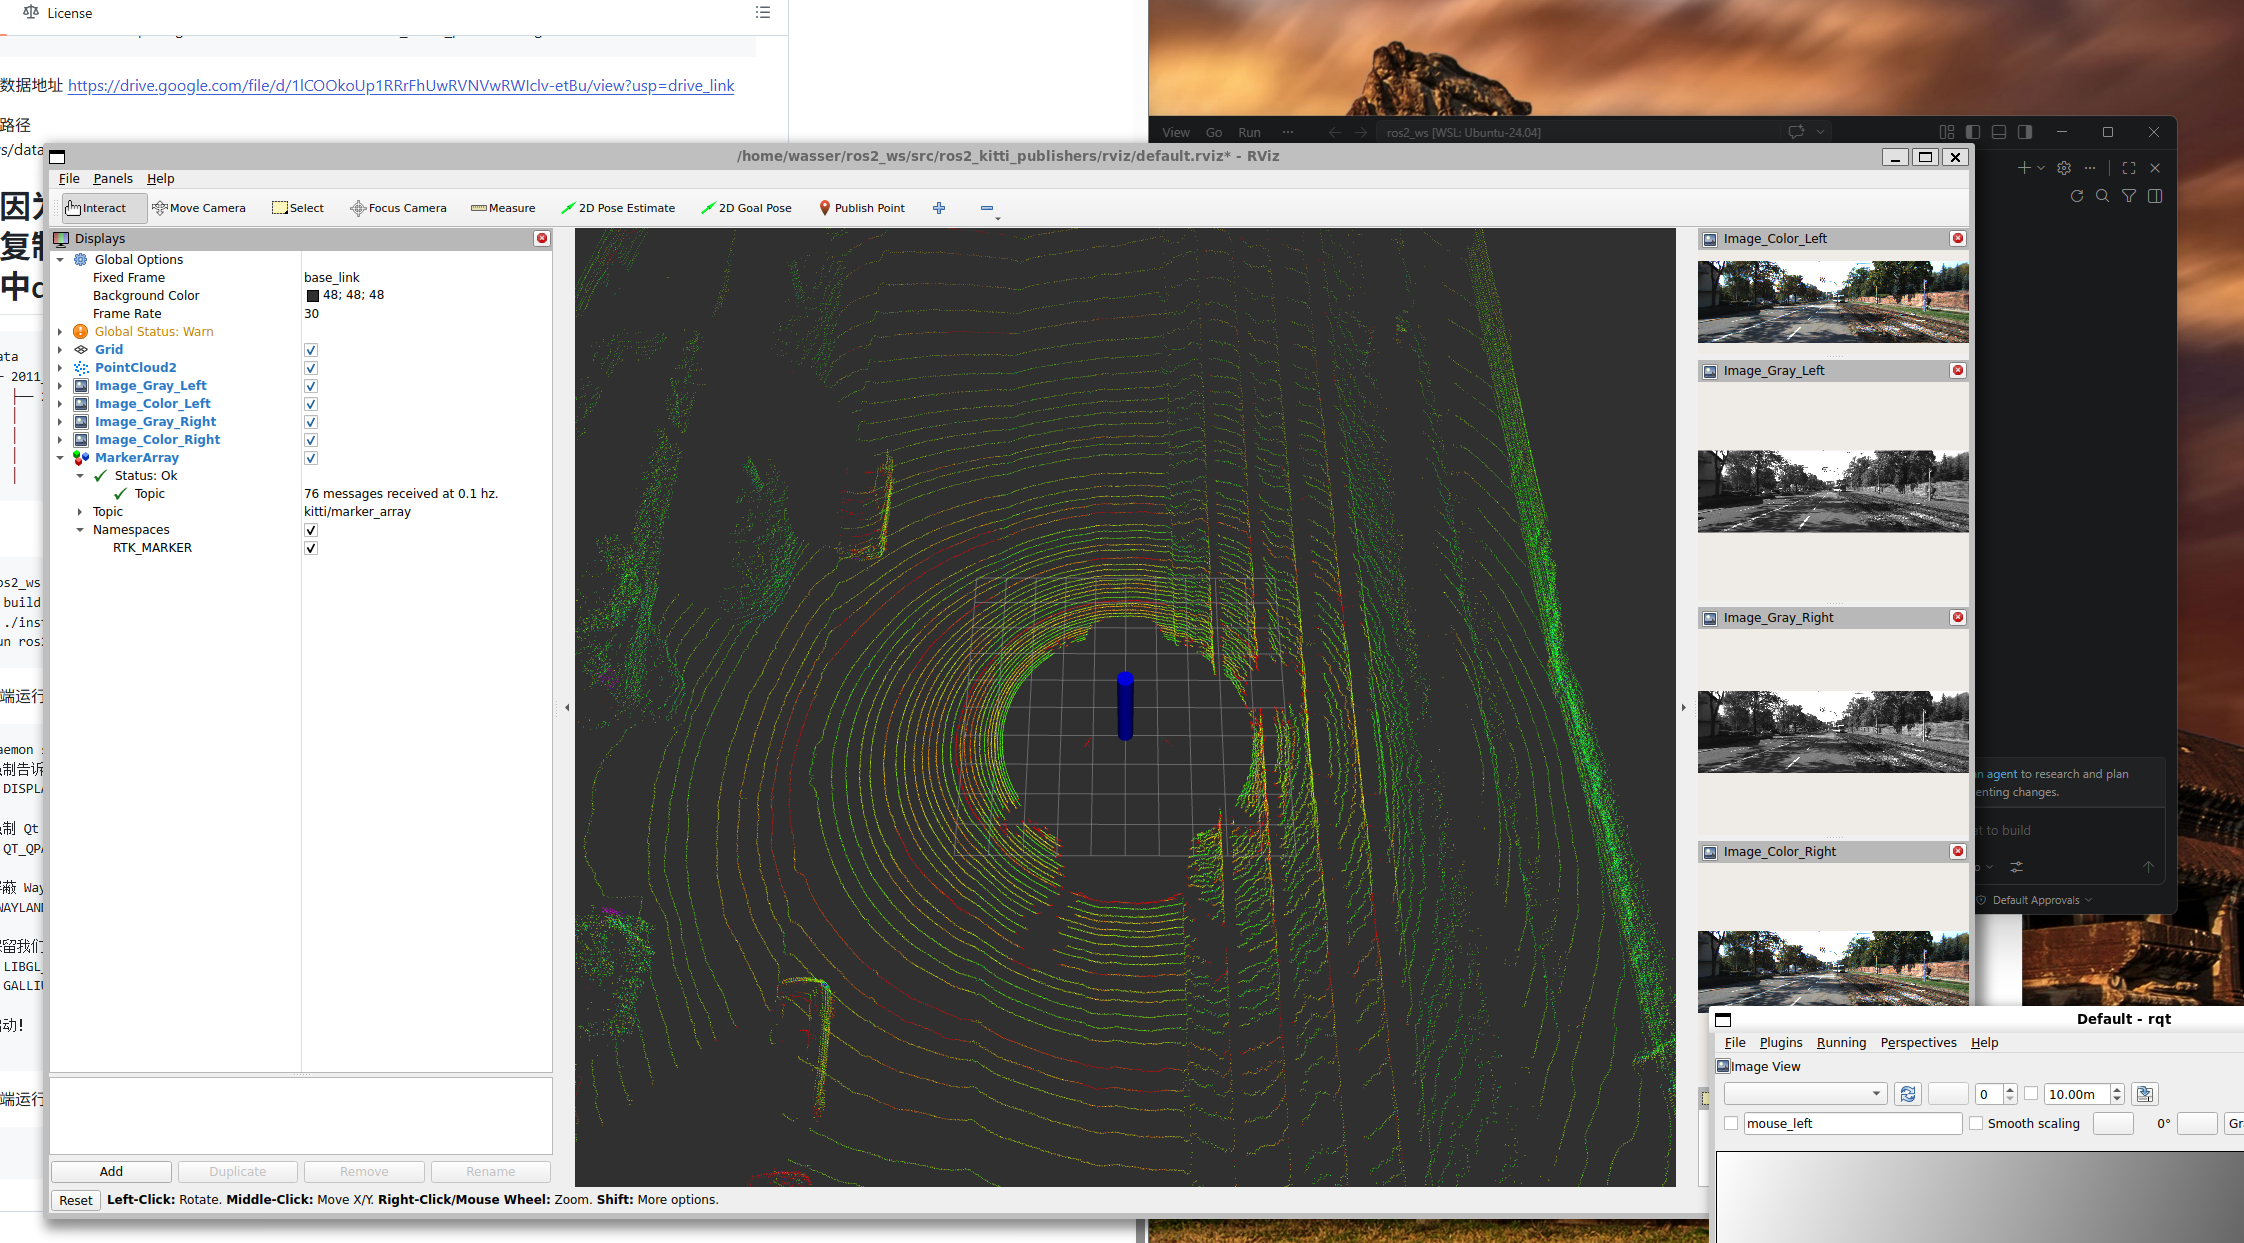Click the Add display button

[111, 1171]
